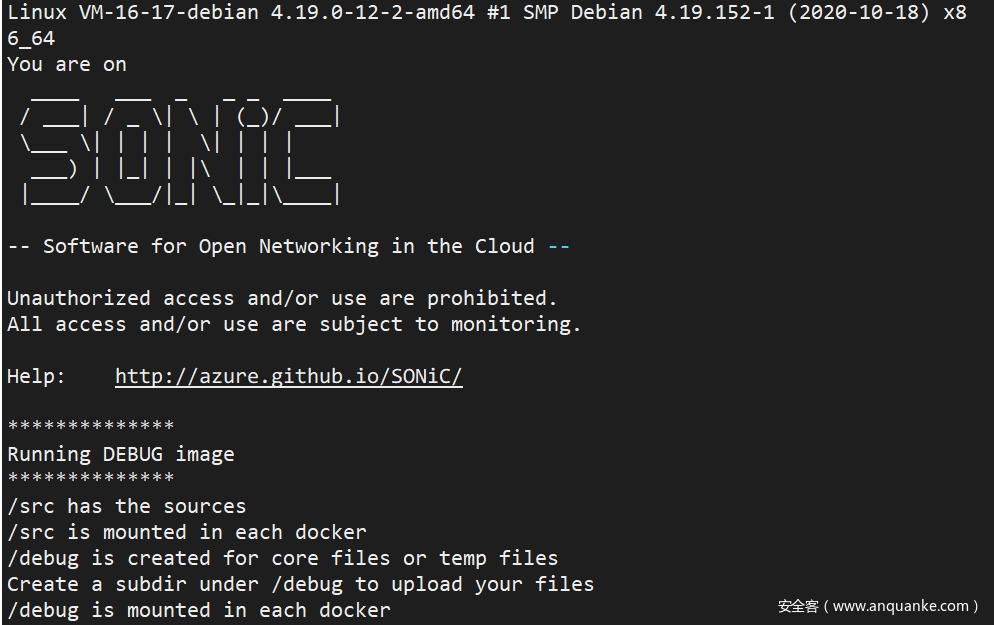Click the '/debug is created for core files' line
Viewport: 994px width, 625px height.
[282, 558]
